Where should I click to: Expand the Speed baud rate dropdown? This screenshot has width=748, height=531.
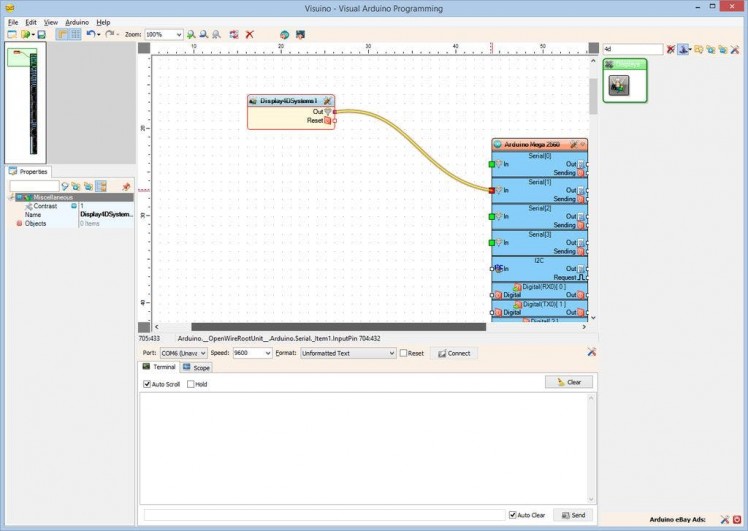coord(252,353)
